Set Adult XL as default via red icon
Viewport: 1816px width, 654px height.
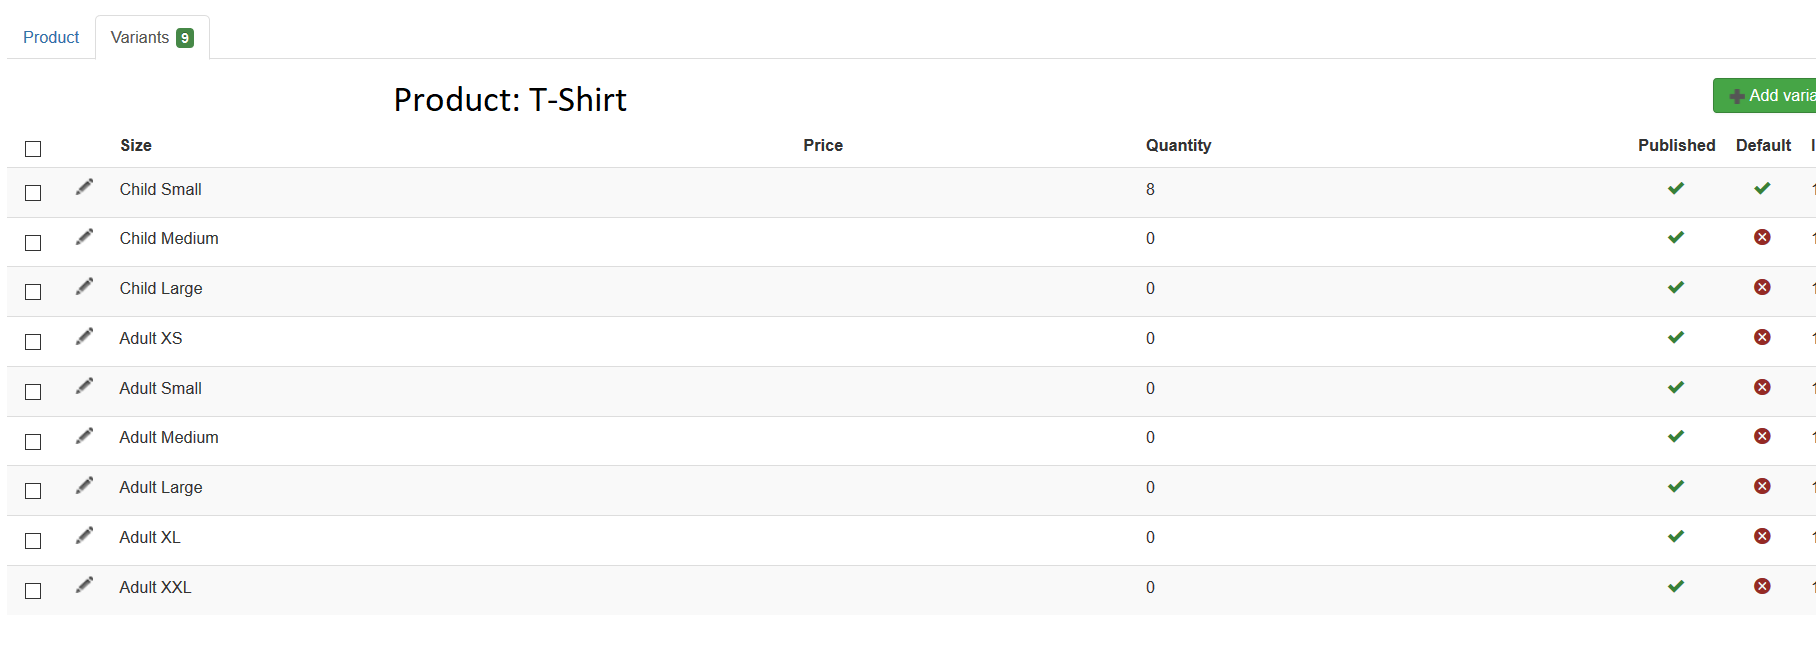point(1762,536)
